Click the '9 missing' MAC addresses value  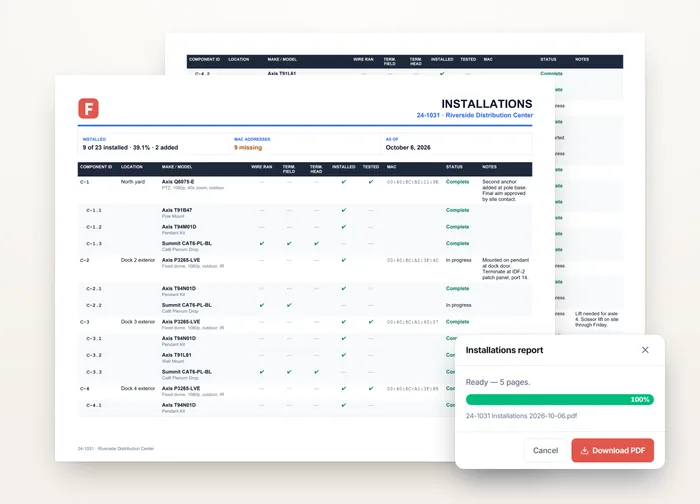coord(248,147)
